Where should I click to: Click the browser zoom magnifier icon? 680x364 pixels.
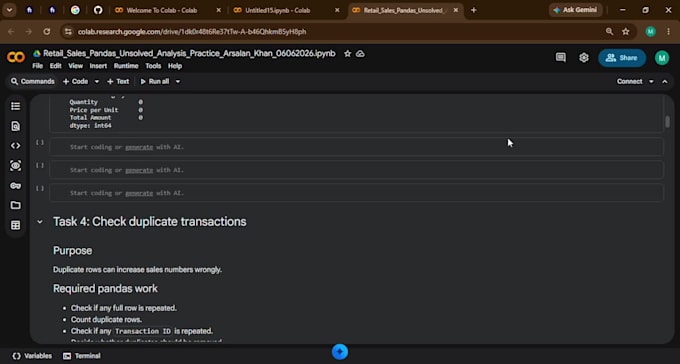(x=610, y=32)
